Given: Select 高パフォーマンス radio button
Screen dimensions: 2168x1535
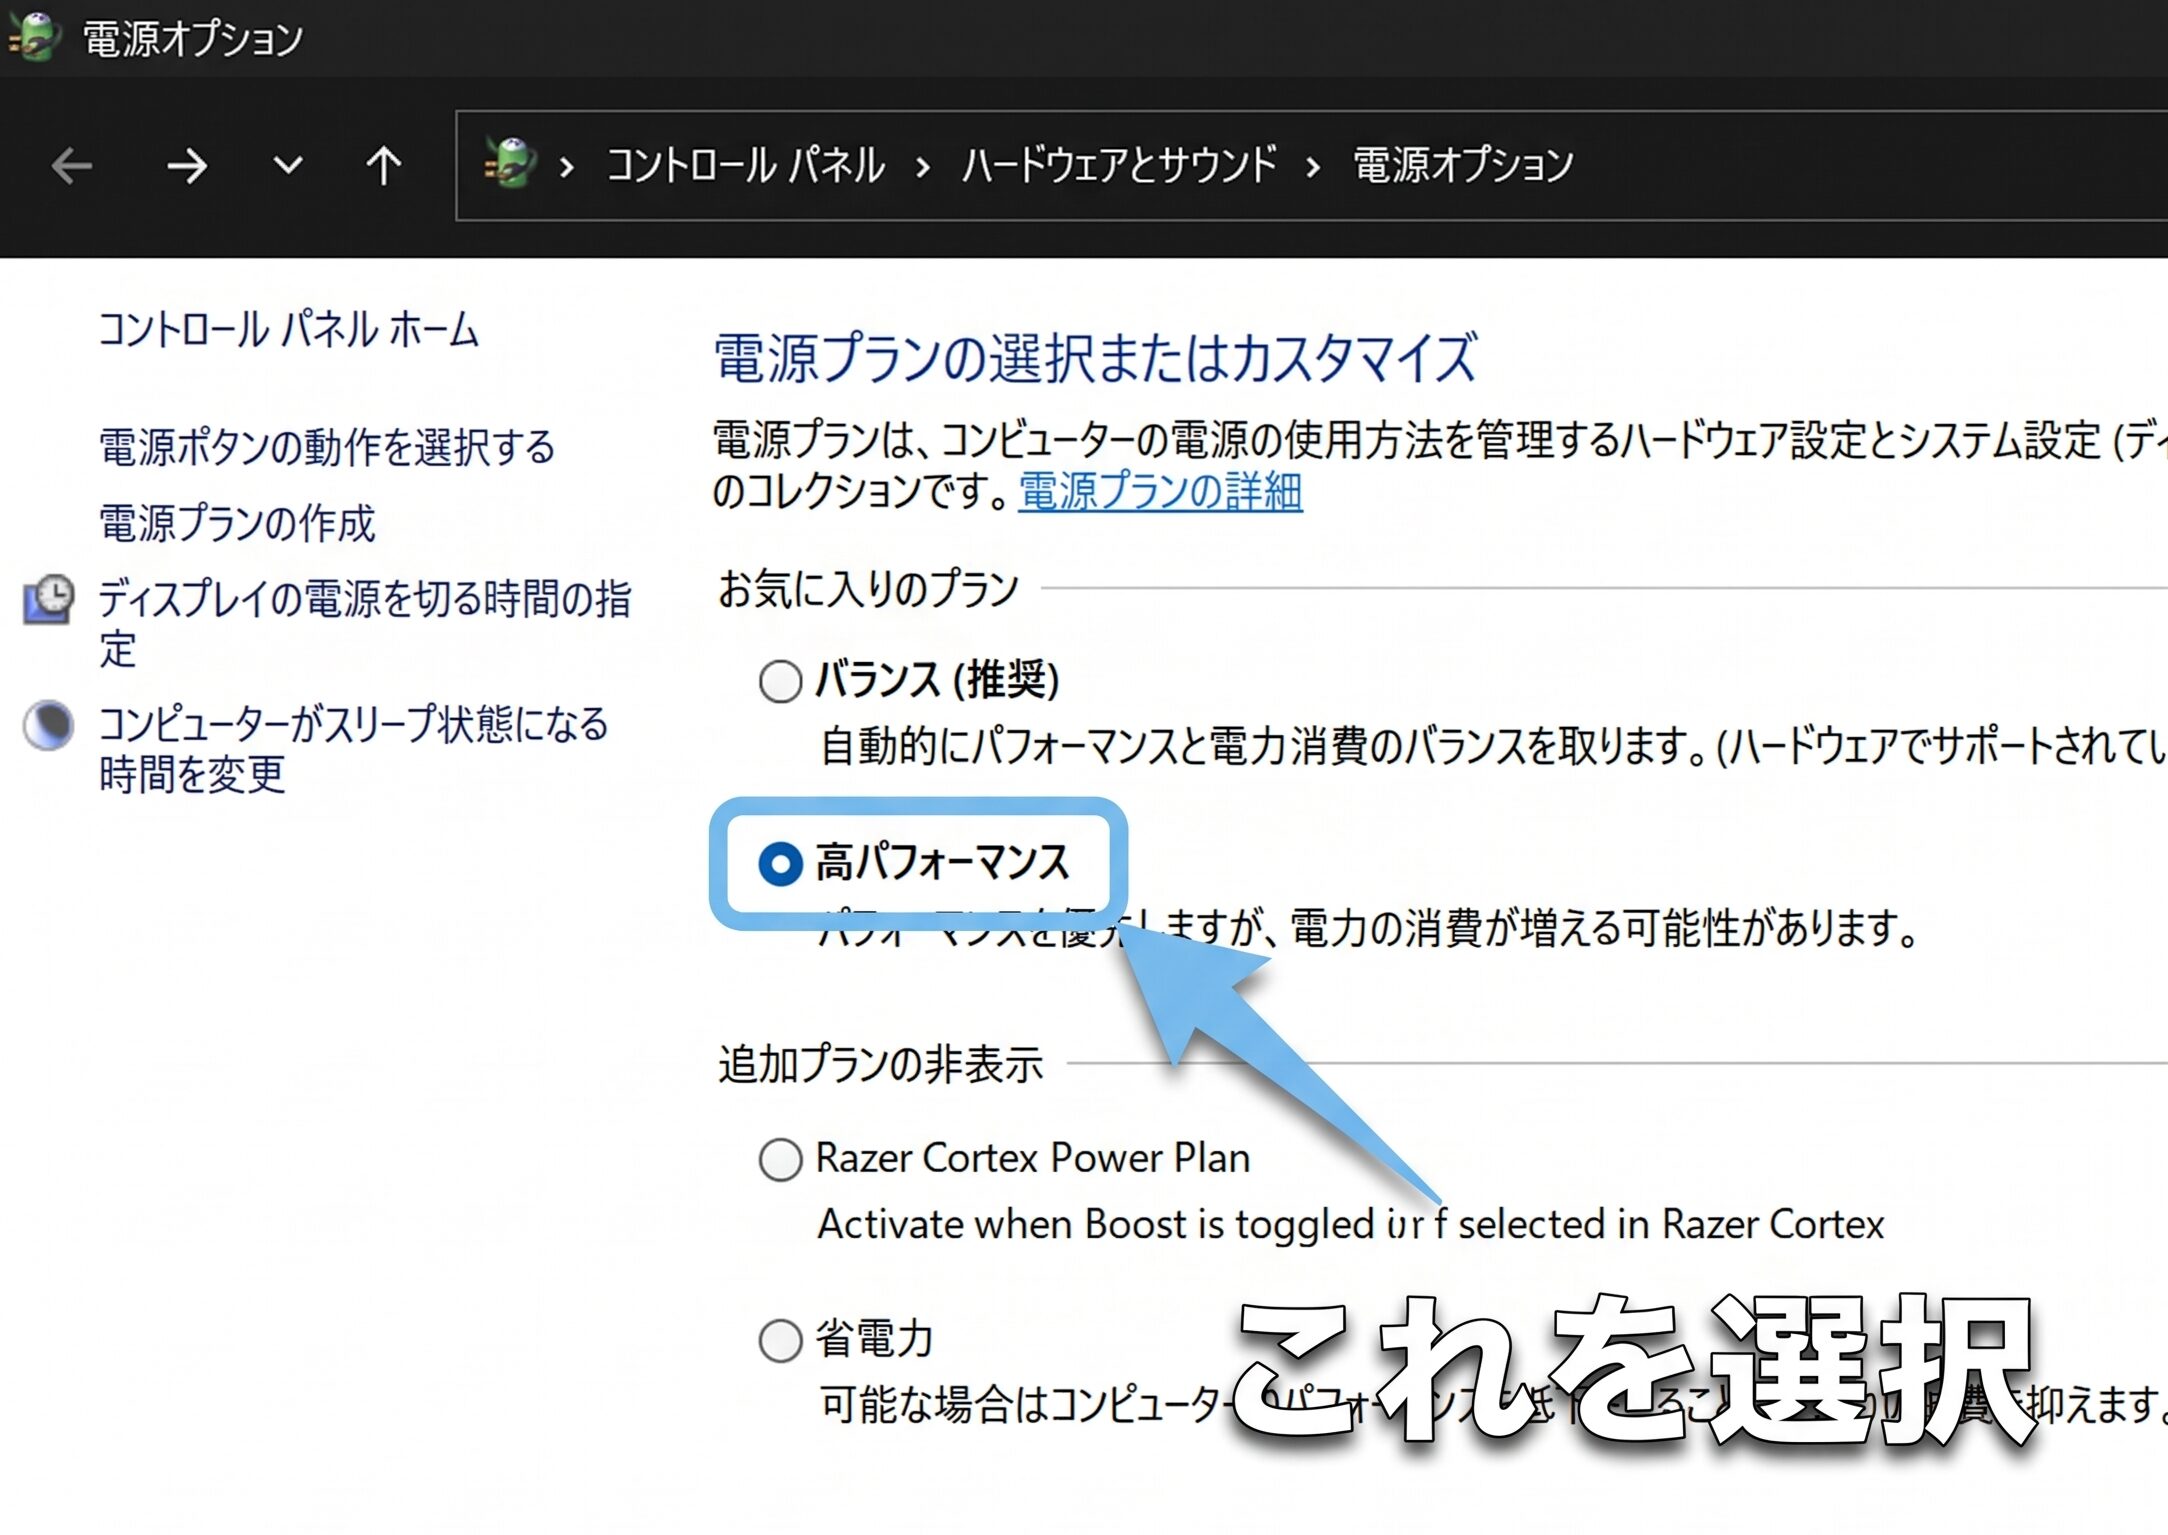Looking at the screenshot, I should click(x=780, y=864).
